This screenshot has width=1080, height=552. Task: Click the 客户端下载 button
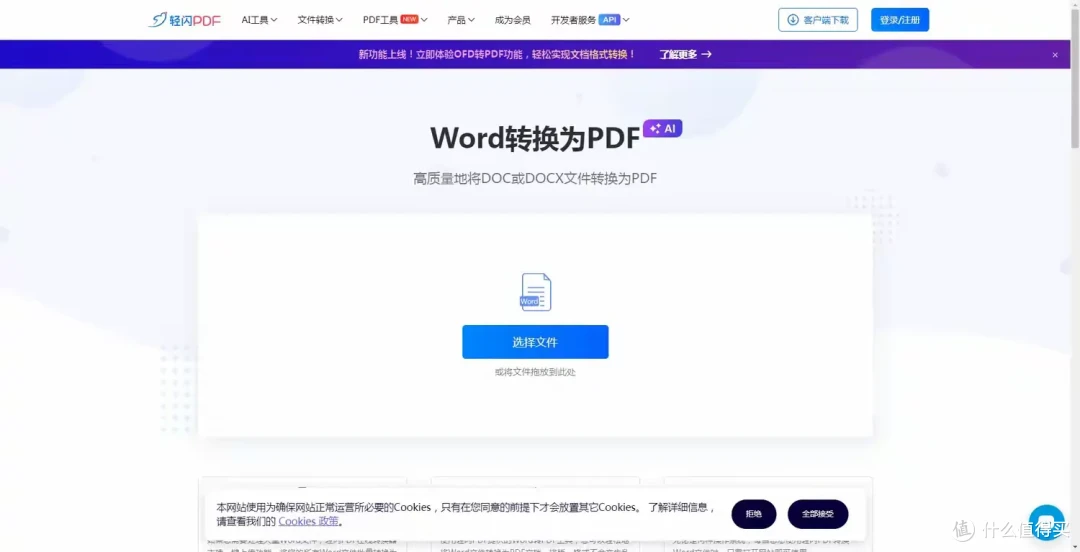point(818,20)
